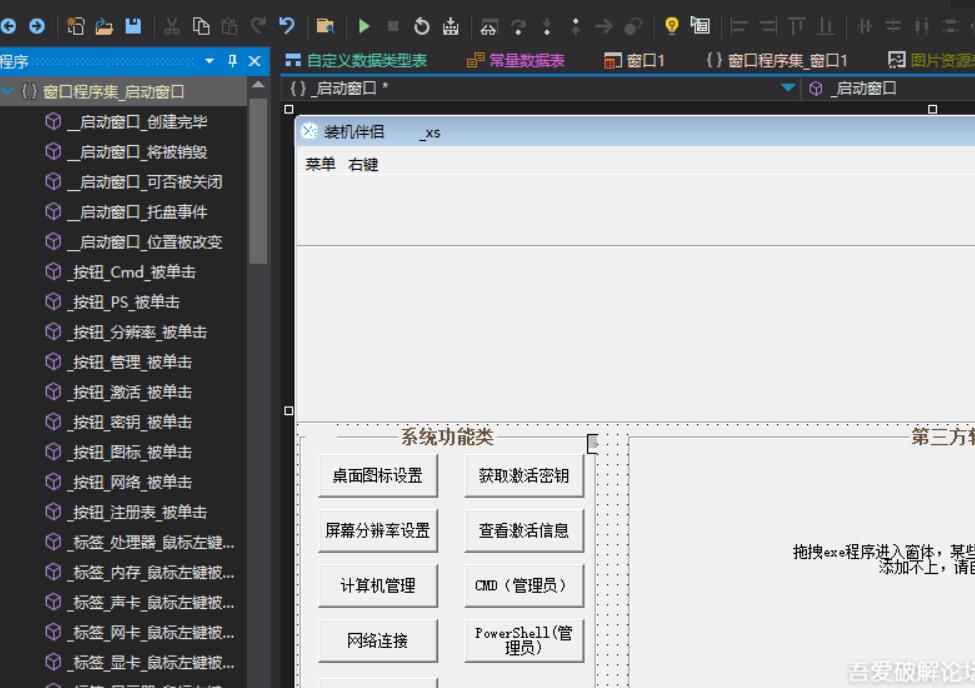Click the open folder toolbar icon
The width and height of the screenshot is (975, 688).
point(104,26)
